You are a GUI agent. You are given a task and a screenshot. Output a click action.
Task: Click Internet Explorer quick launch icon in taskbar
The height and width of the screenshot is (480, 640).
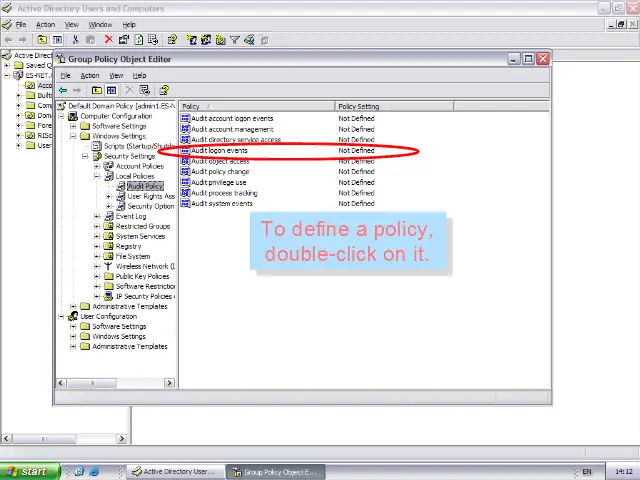click(94, 471)
